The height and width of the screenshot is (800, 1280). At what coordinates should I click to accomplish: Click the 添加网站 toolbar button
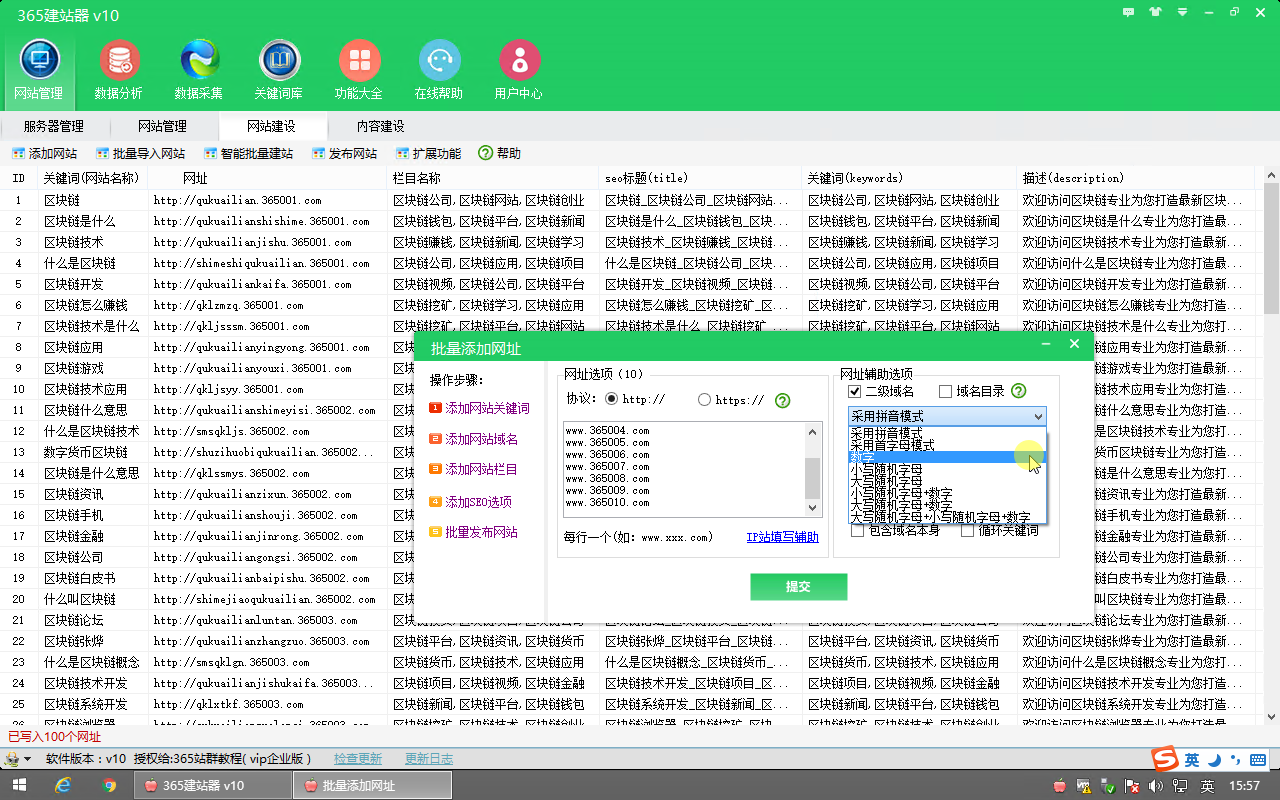[44, 154]
